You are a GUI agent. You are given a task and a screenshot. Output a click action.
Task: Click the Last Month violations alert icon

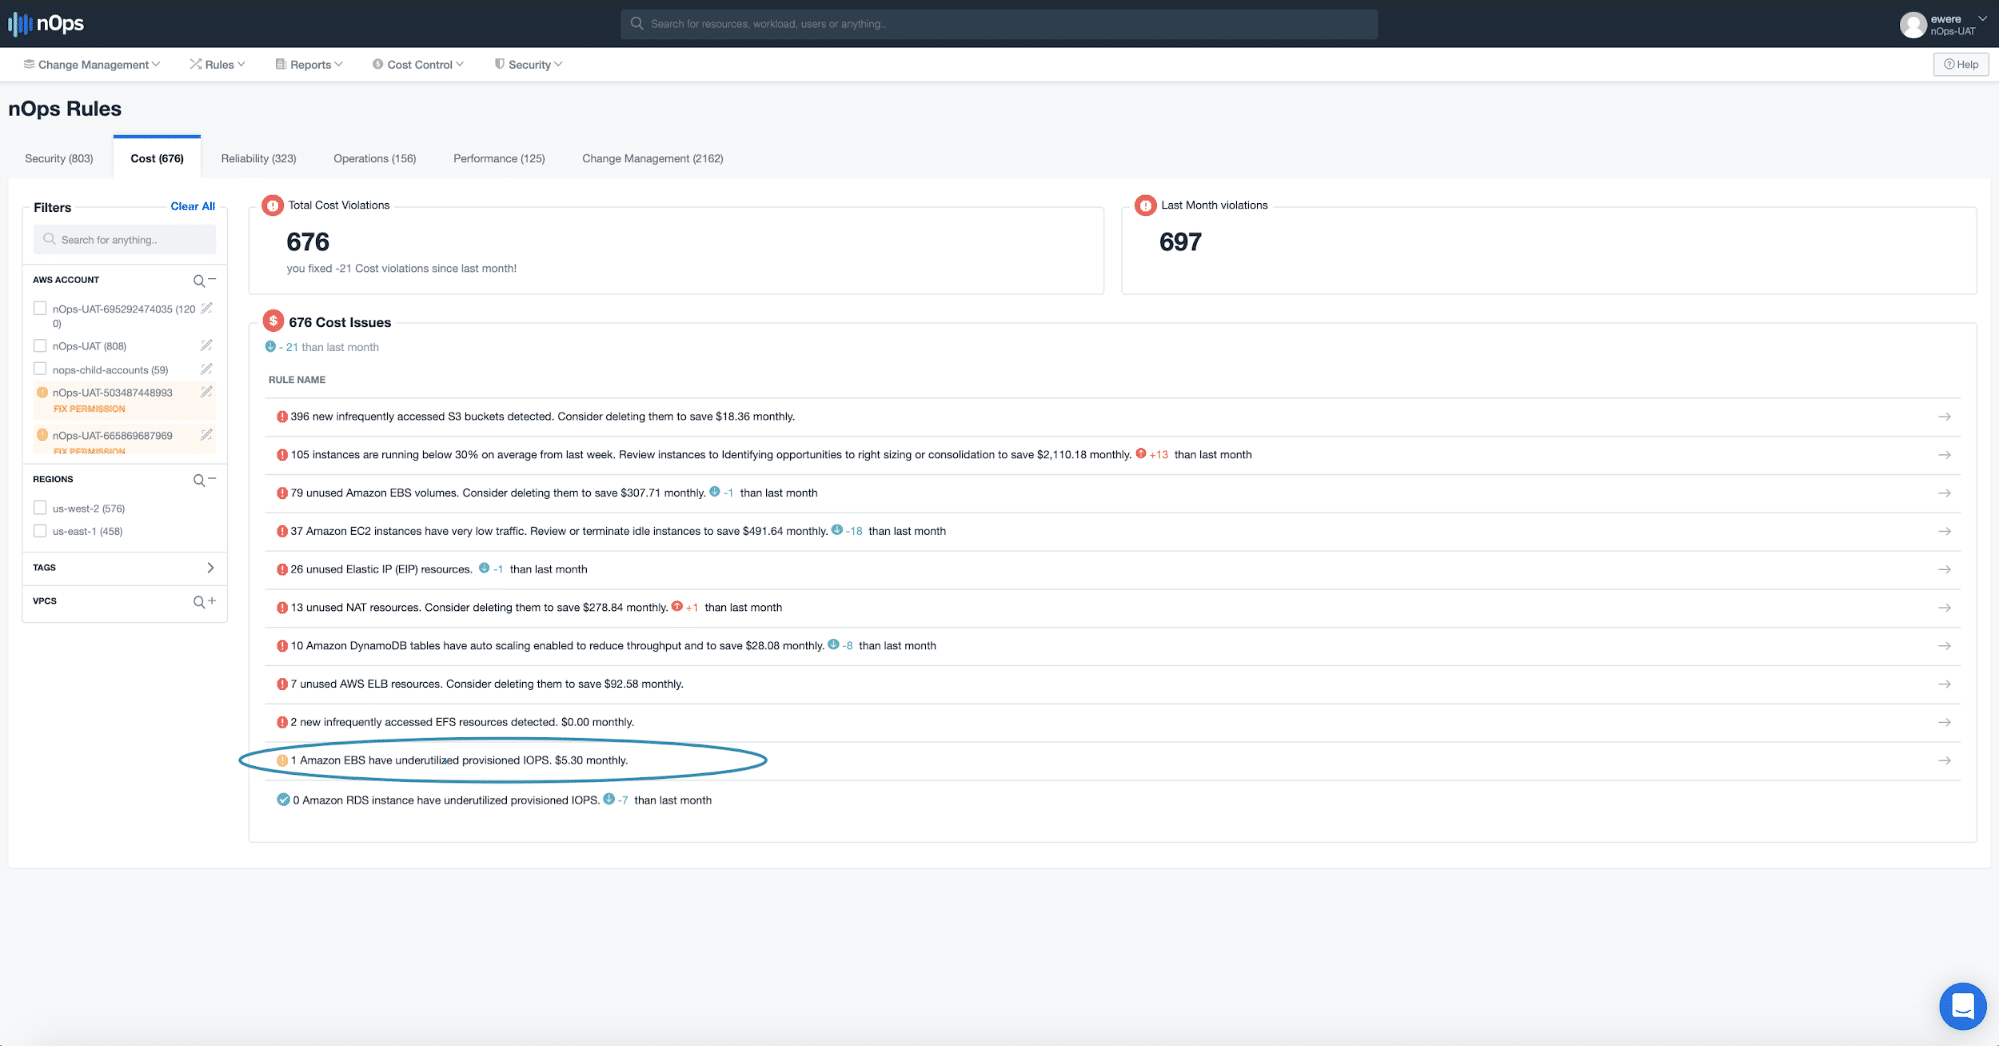coord(1145,206)
